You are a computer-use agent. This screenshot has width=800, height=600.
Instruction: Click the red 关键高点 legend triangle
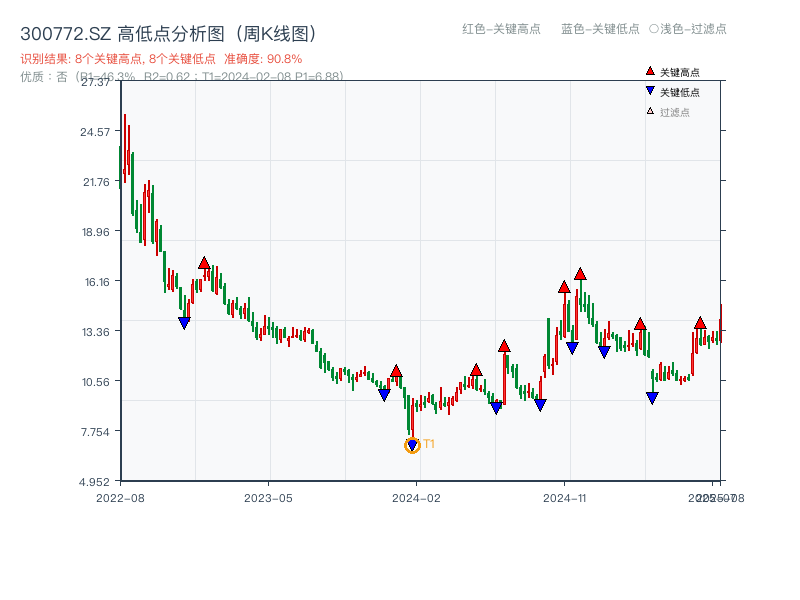click(x=650, y=72)
